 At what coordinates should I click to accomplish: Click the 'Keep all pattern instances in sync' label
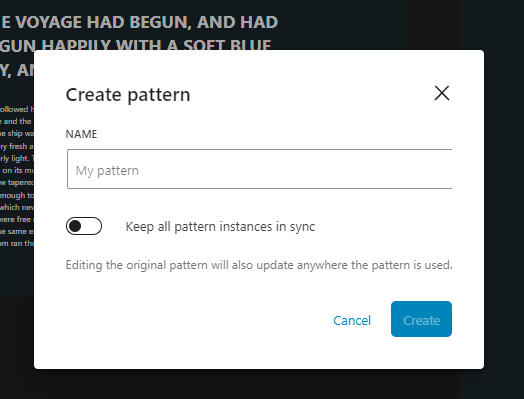coord(220,227)
